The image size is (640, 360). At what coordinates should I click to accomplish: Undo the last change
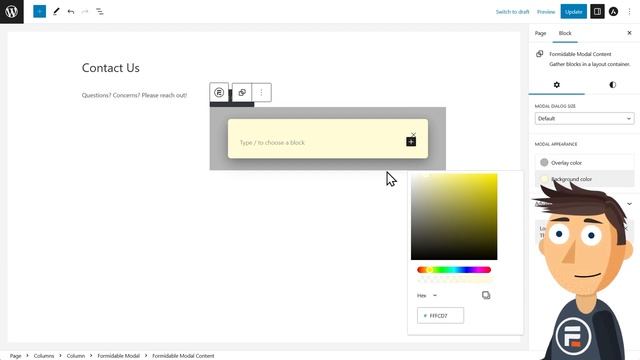(x=71, y=11)
